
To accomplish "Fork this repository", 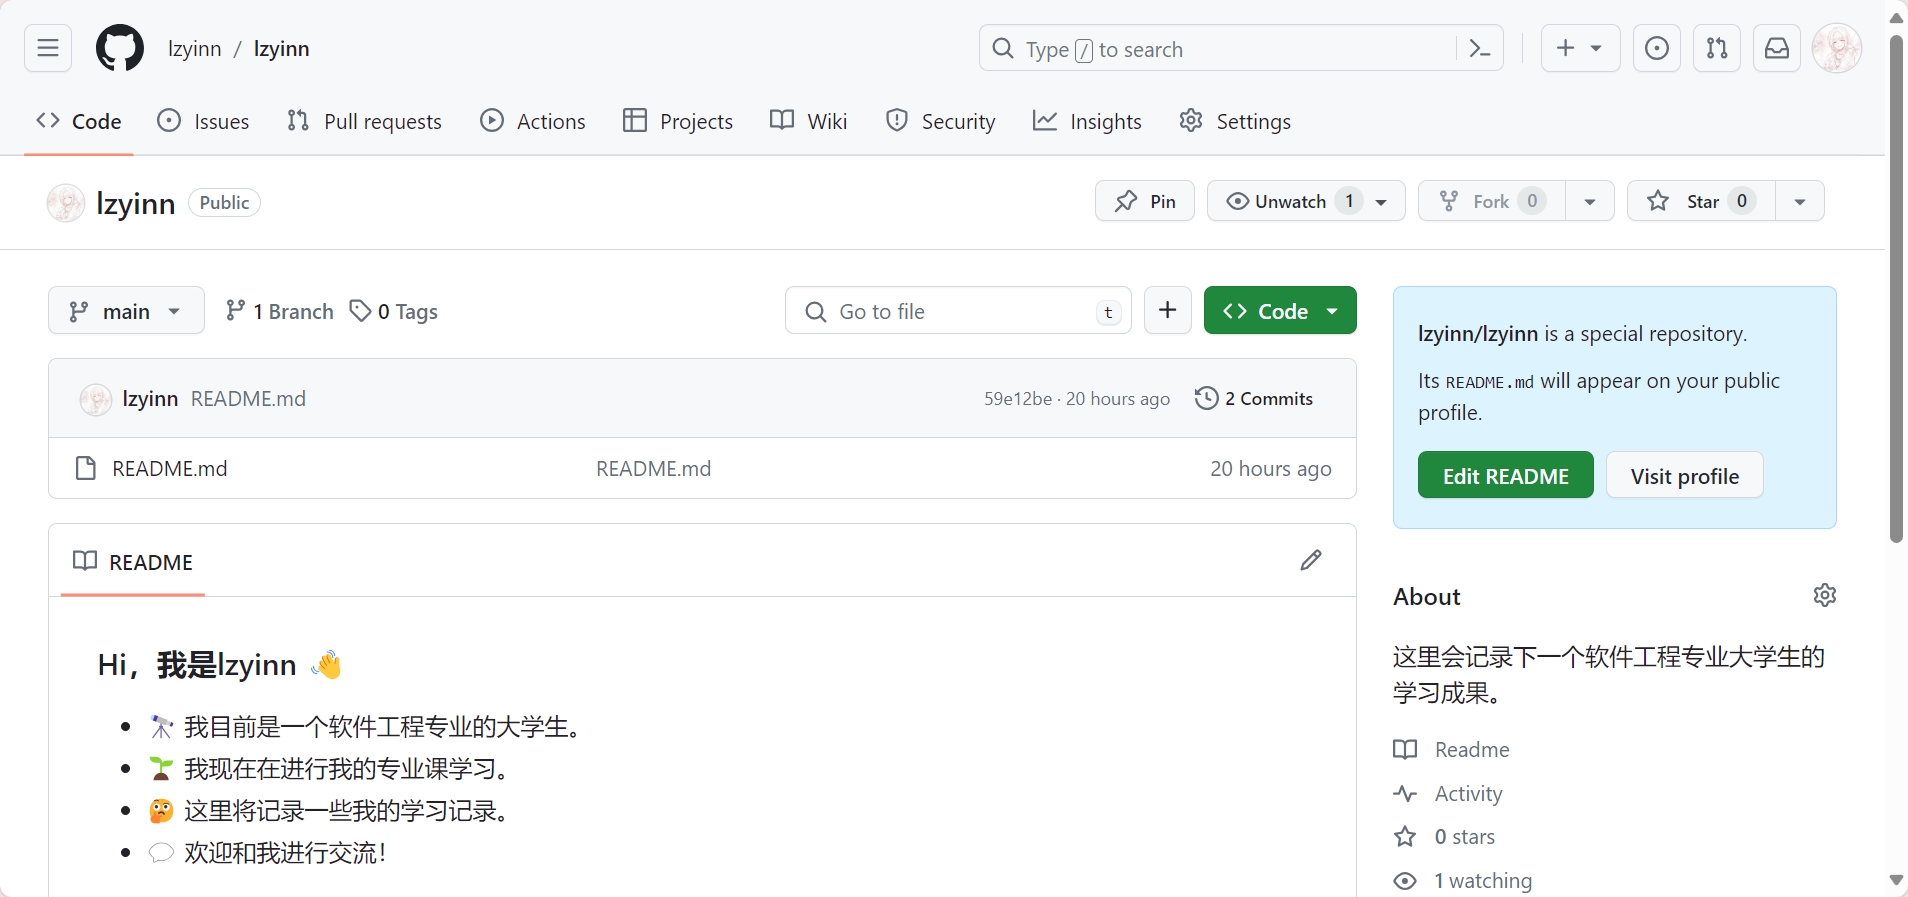I will (x=1492, y=201).
